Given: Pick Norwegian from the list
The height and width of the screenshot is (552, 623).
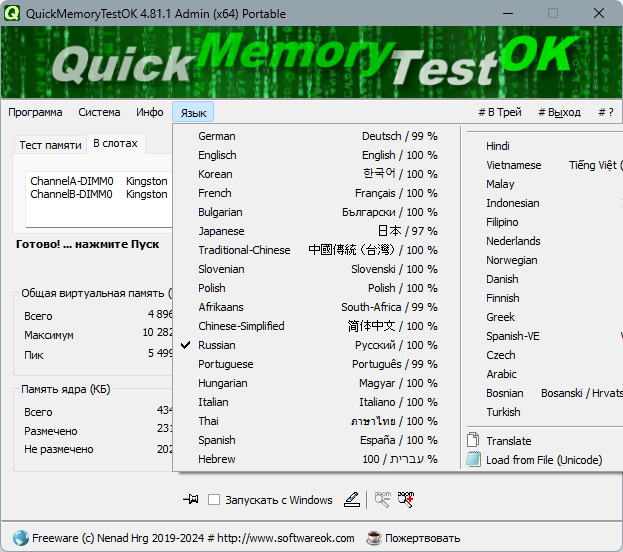Looking at the screenshot, I should click(544, 260).
